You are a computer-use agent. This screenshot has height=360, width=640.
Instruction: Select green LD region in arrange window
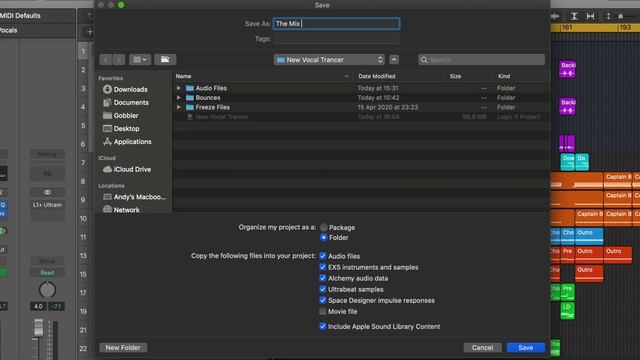[567, 311]
